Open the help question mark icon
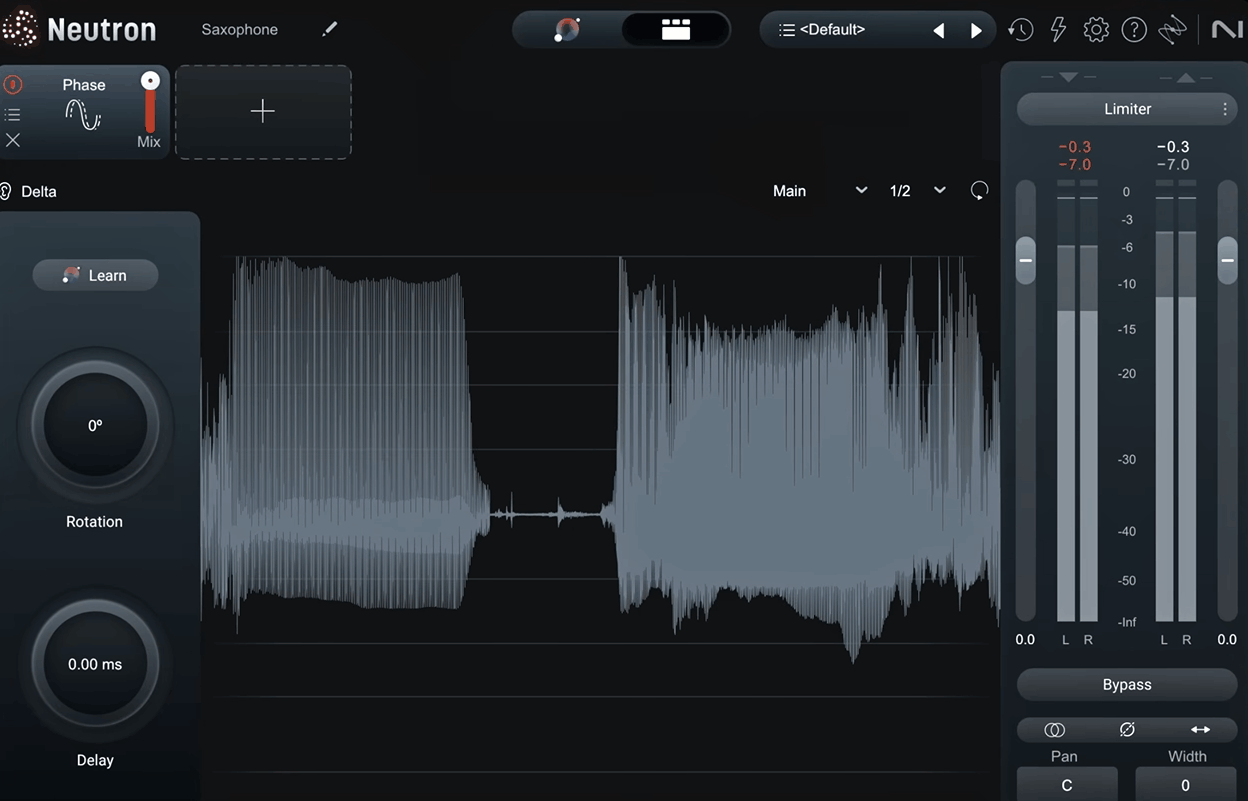The height and width of the screenshot is (801, 1248). [x=1134, y=30]
